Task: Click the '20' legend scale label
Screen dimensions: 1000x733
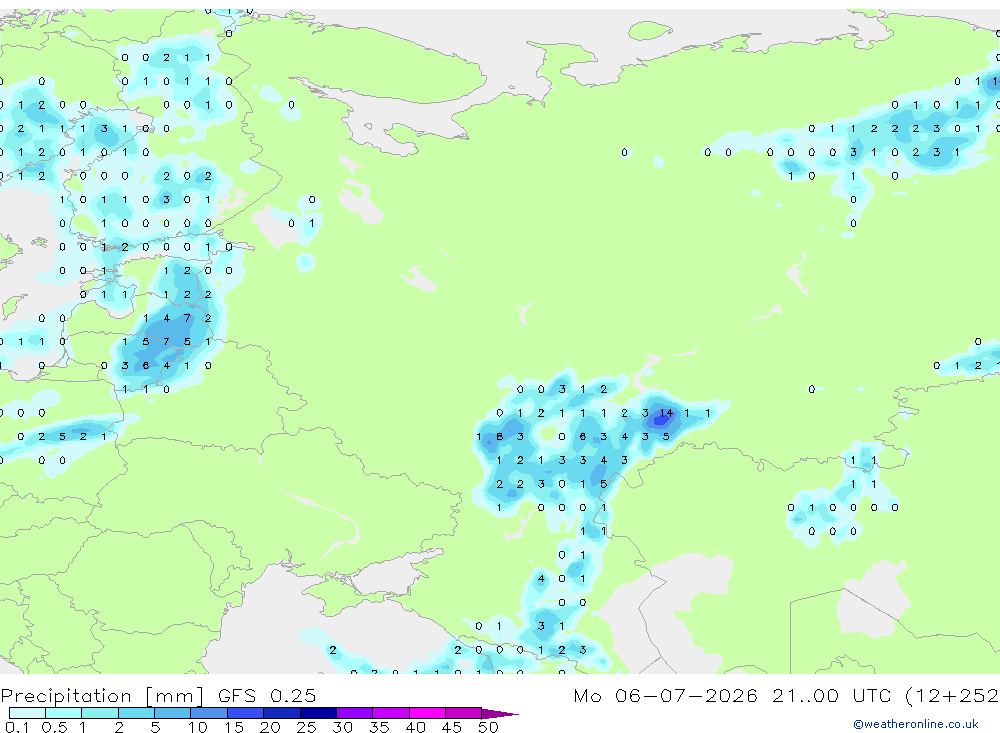Action: point(270,727)
